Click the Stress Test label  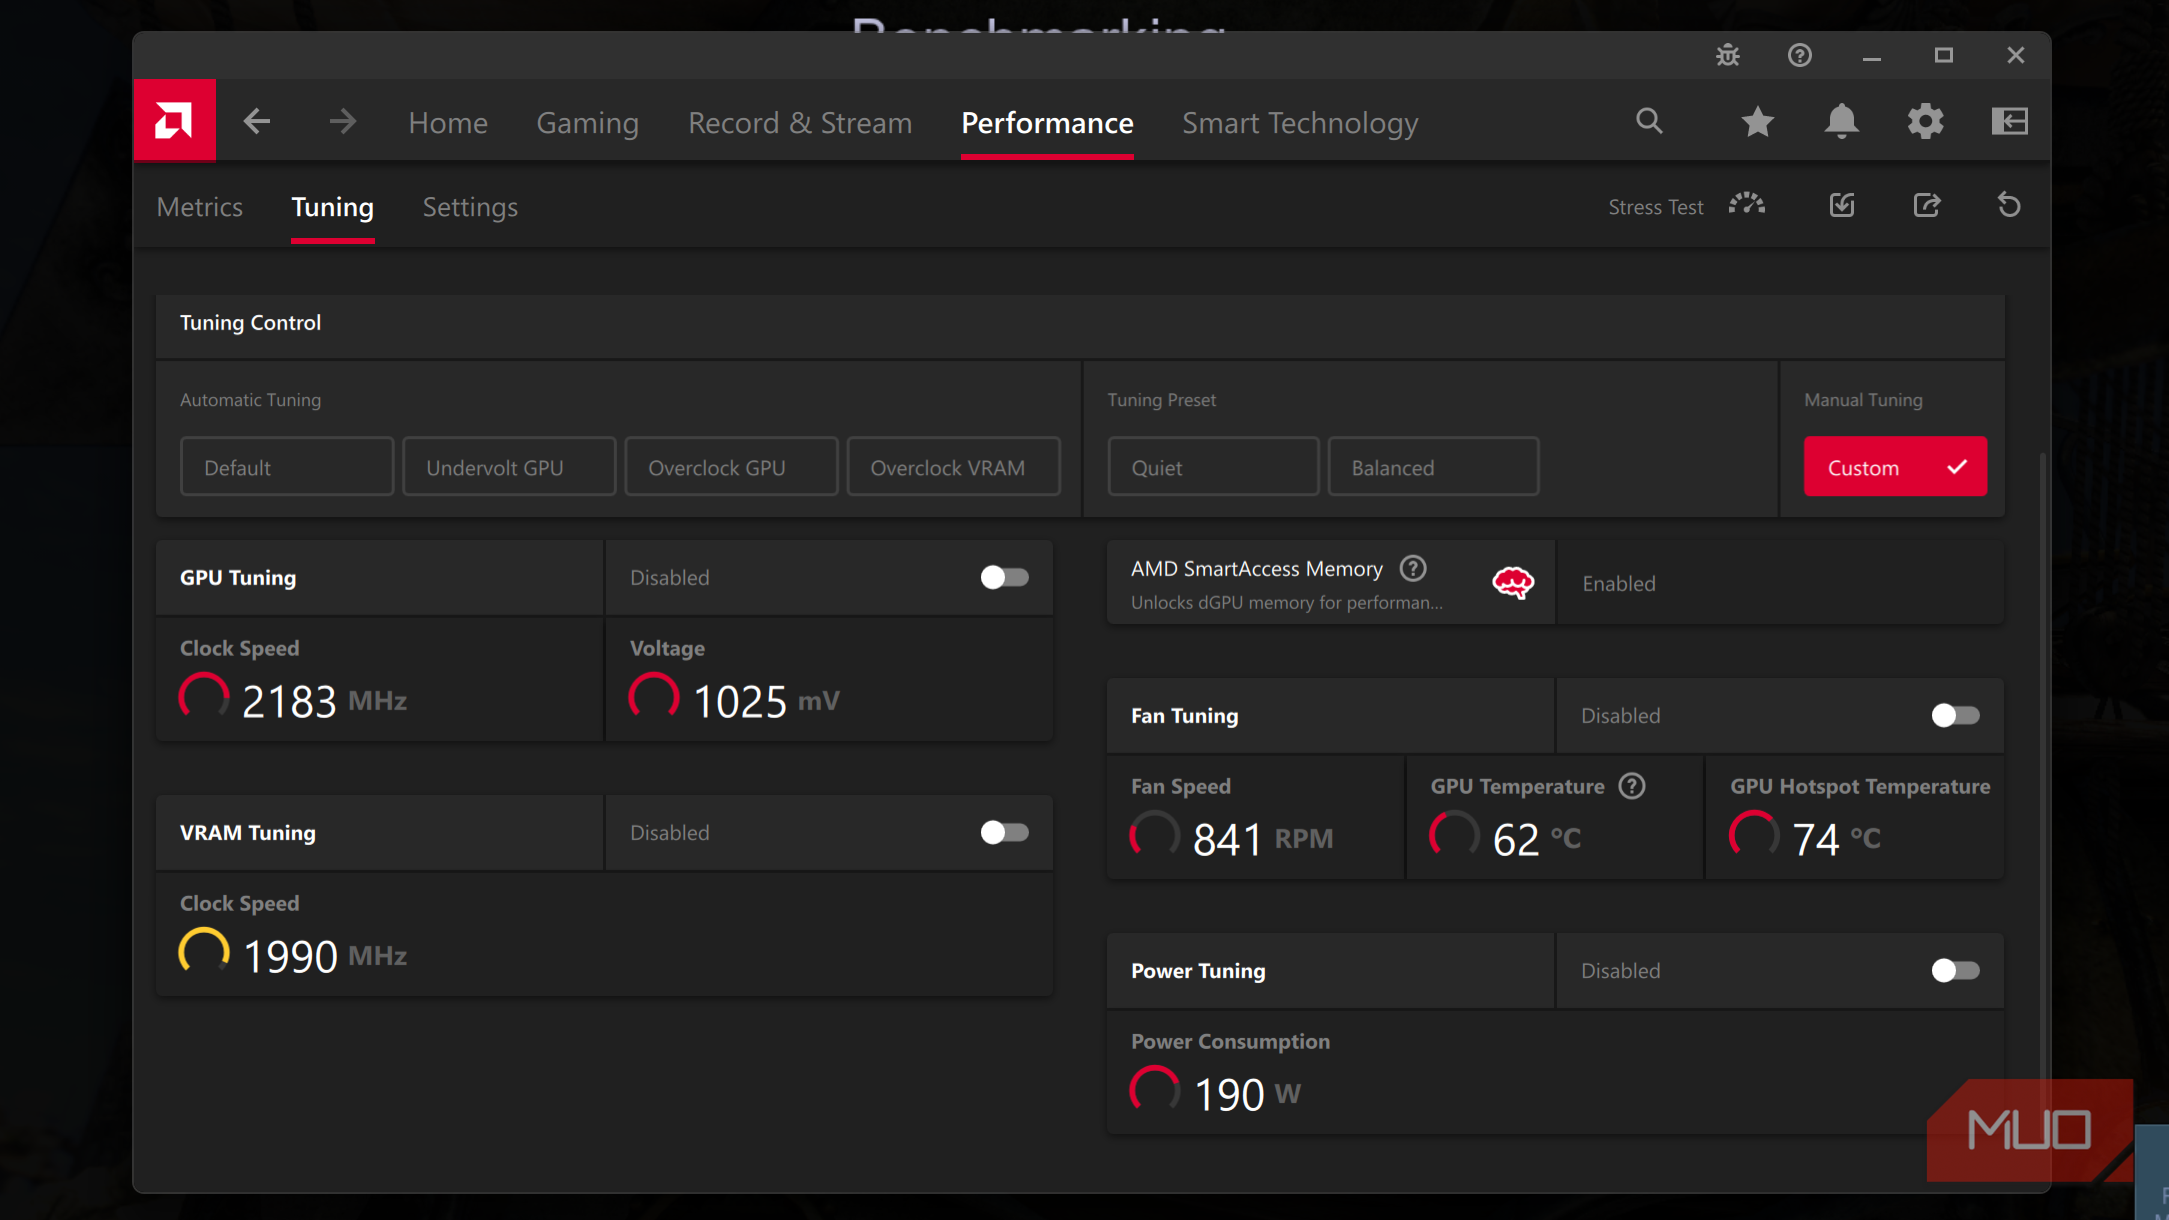coord(1655,207)
